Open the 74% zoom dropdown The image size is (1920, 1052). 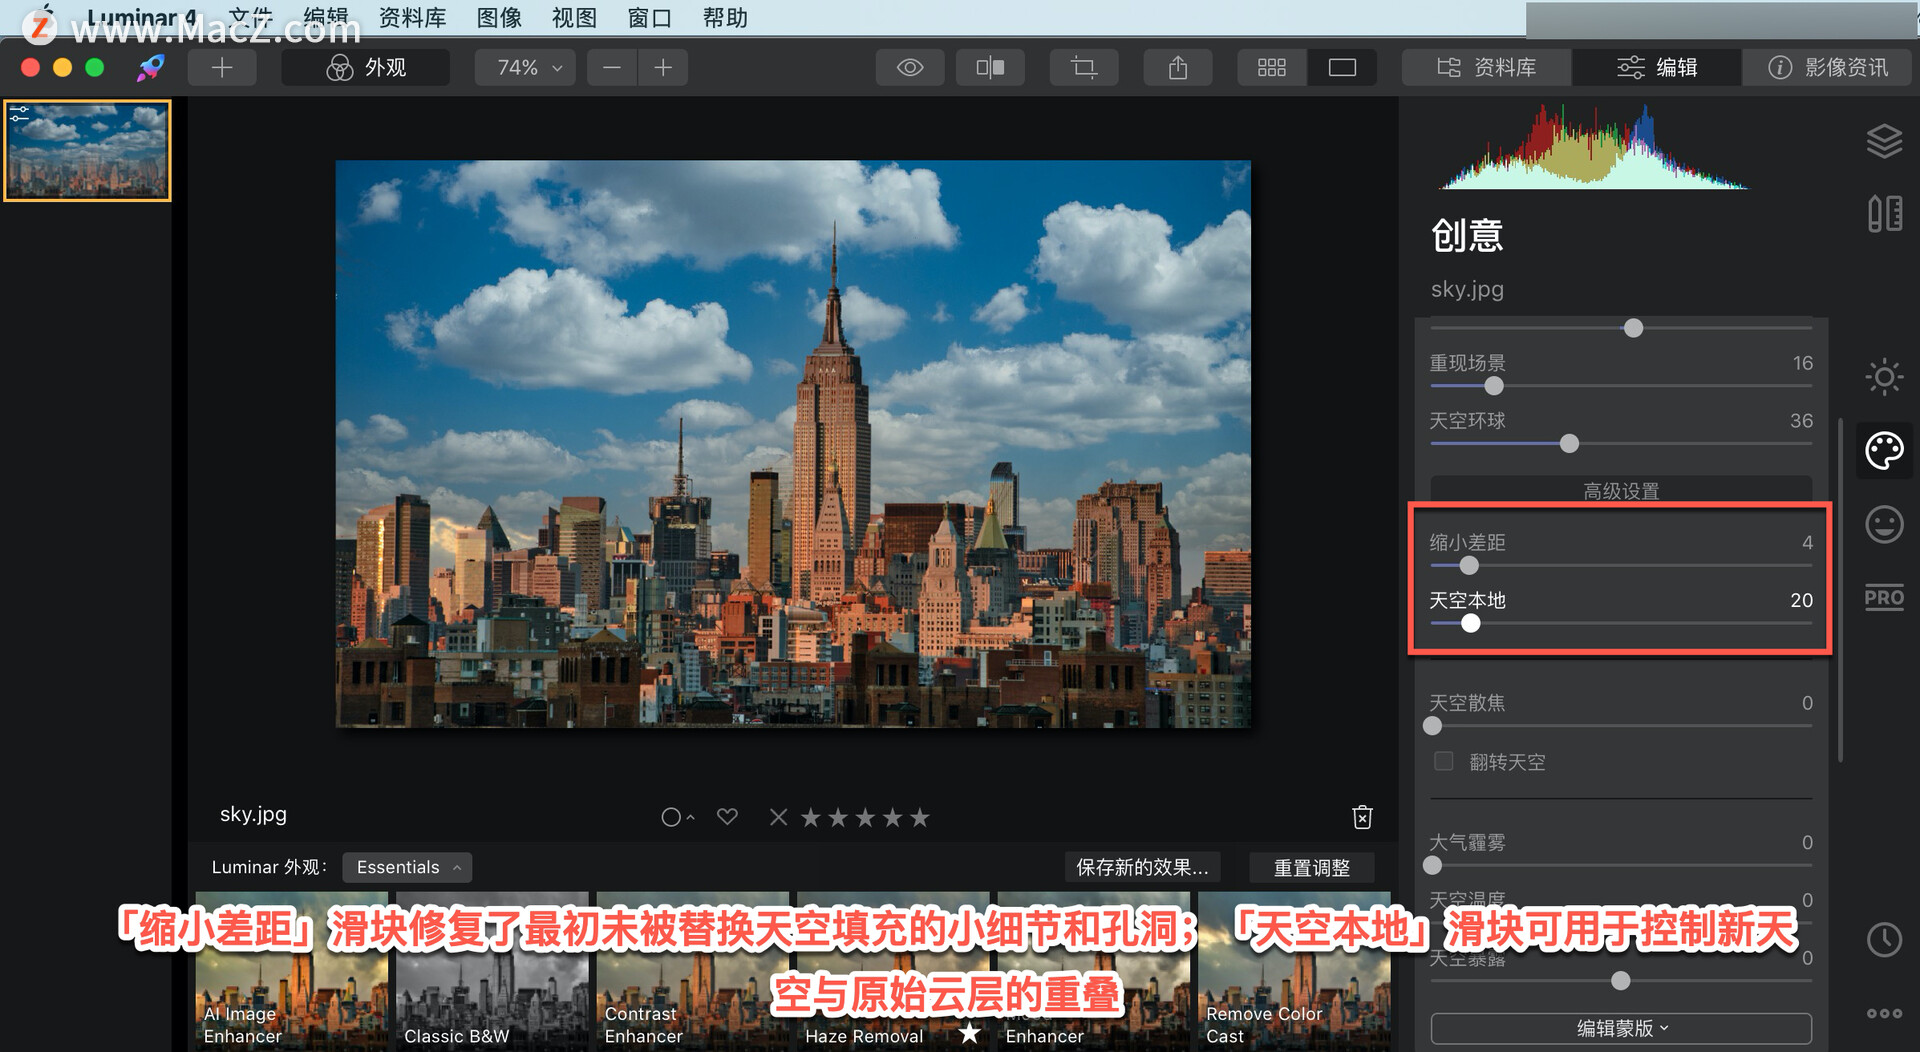(x=530, y=67)
